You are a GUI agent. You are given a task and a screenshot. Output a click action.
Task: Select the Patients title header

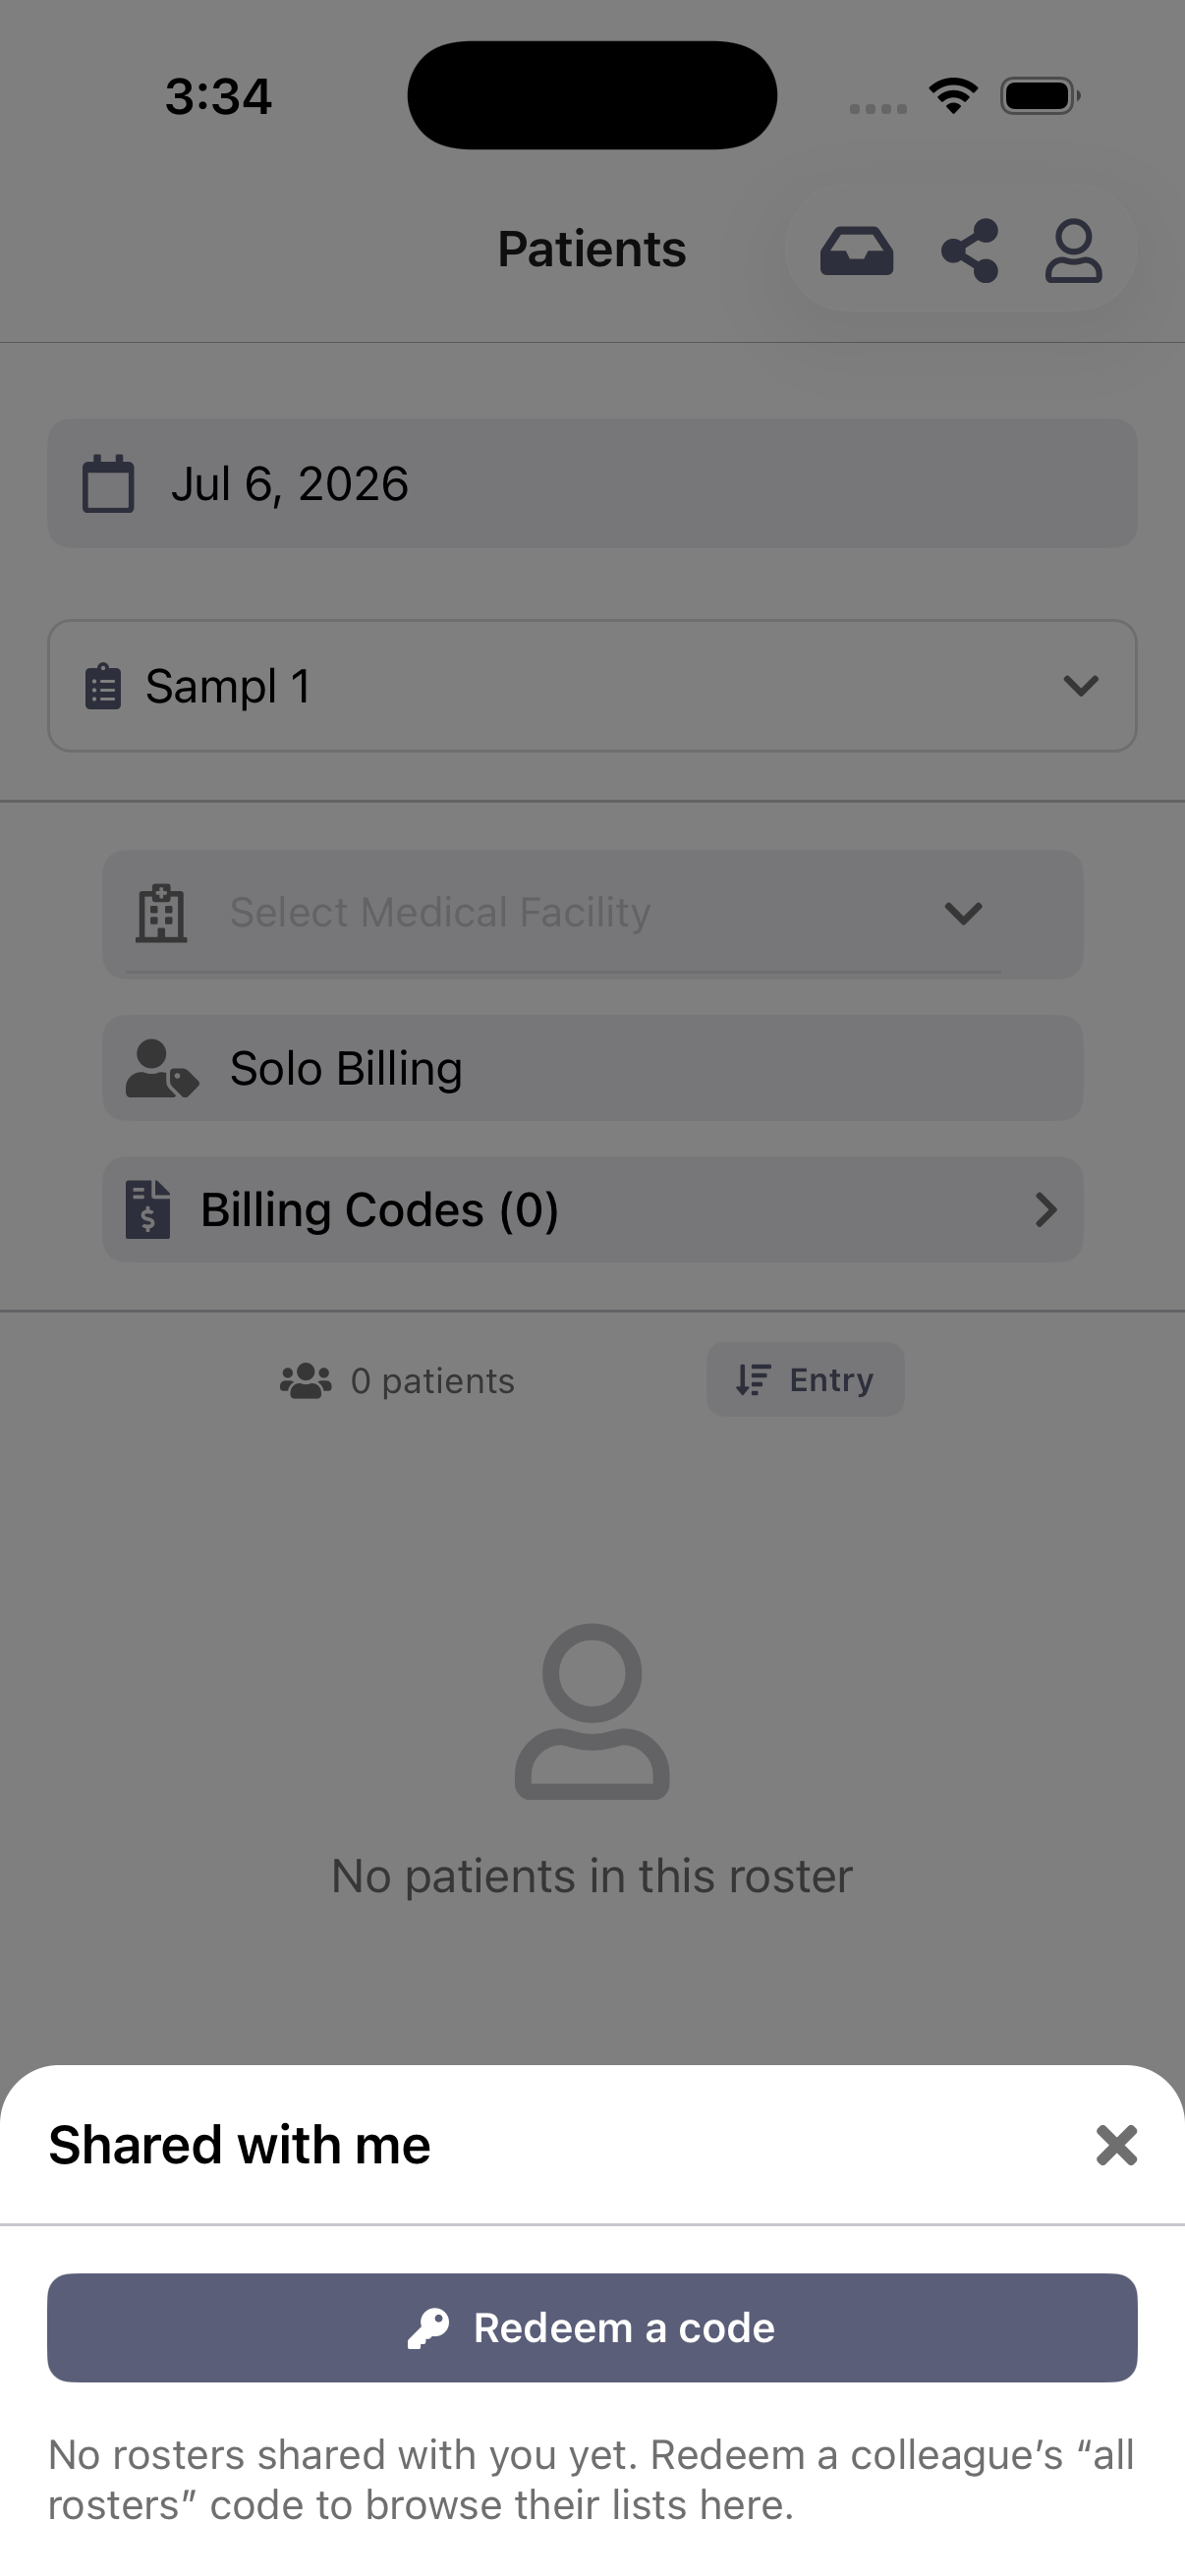tap(592, 249)
